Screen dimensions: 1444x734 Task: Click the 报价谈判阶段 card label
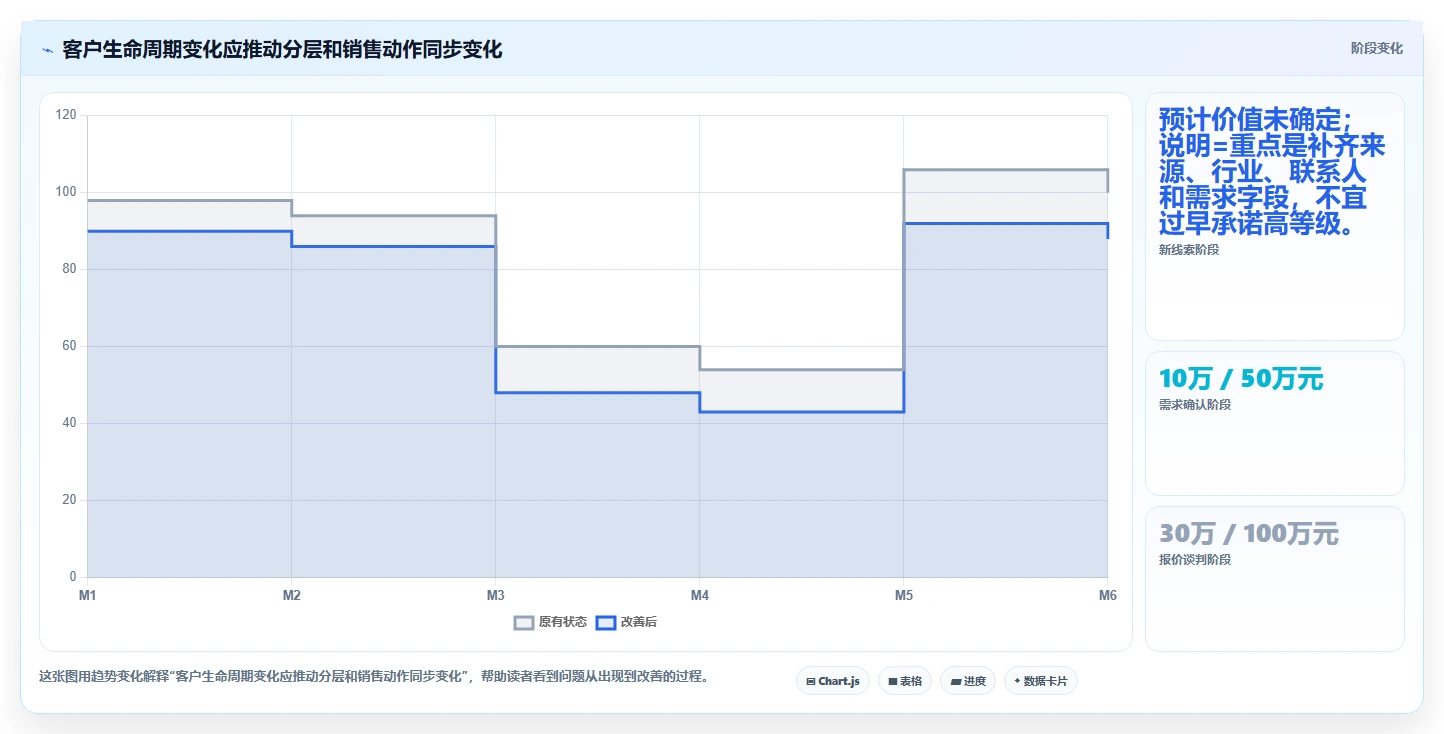[1195, 560]
